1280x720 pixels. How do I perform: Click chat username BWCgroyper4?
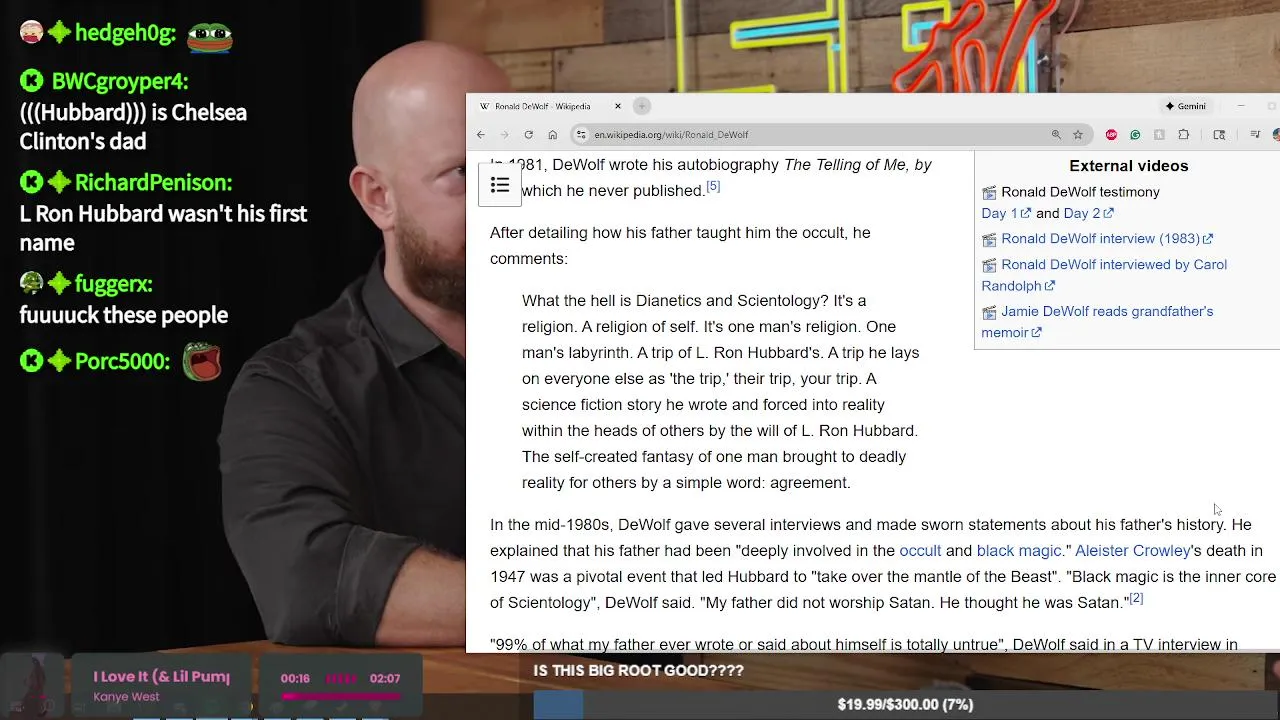tap(120, 81)
